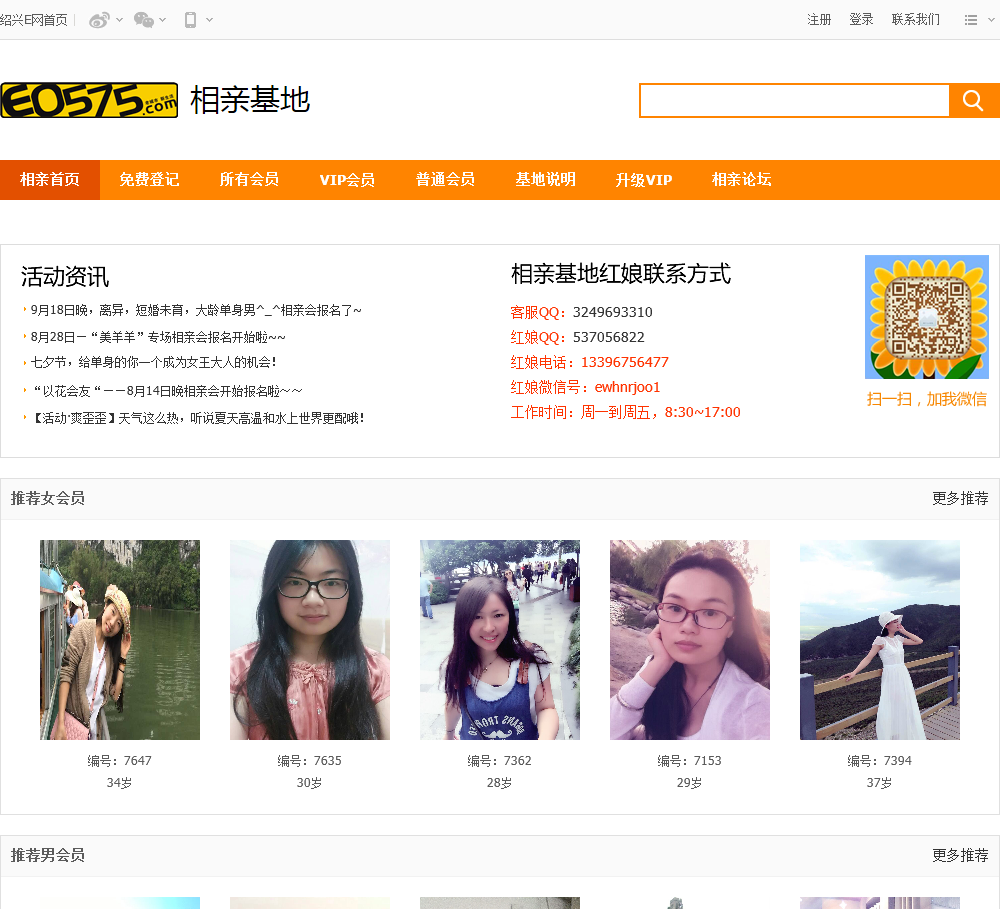Expand the WeChat dropdown arrow
The image size is (1000, 909).
coord(163,20)
